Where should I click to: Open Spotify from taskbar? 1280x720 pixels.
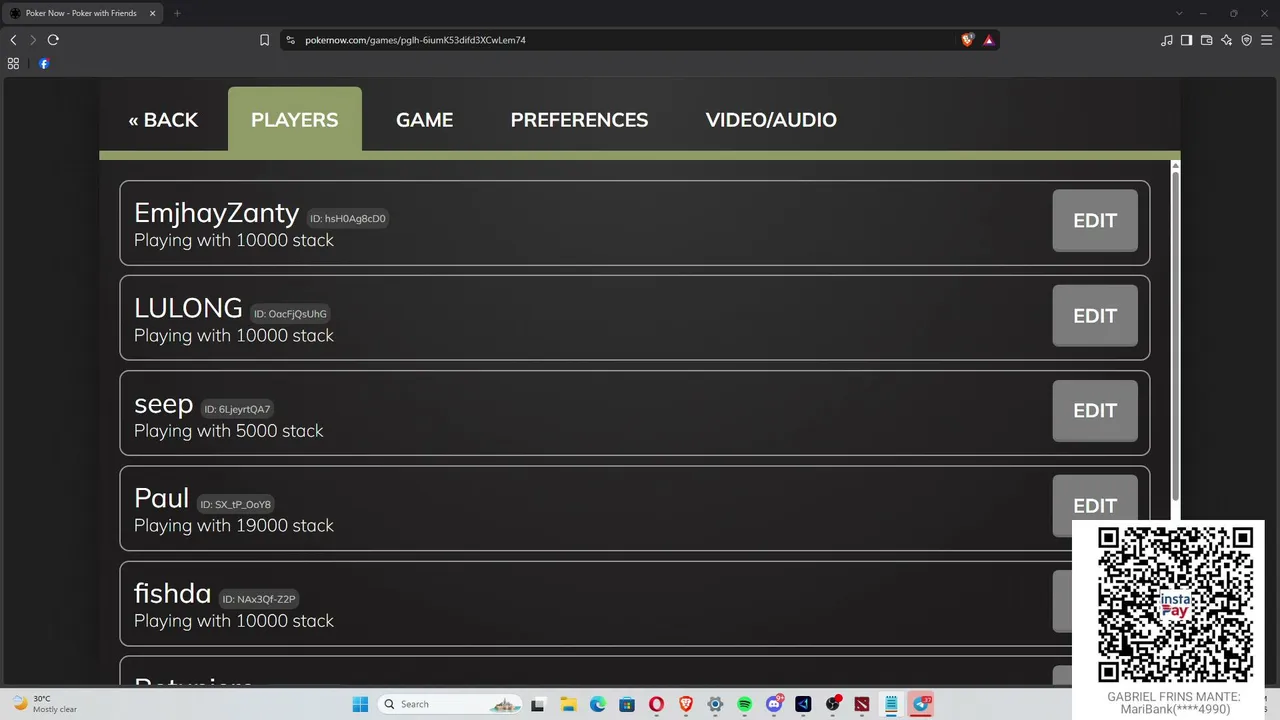click(744, 704)
